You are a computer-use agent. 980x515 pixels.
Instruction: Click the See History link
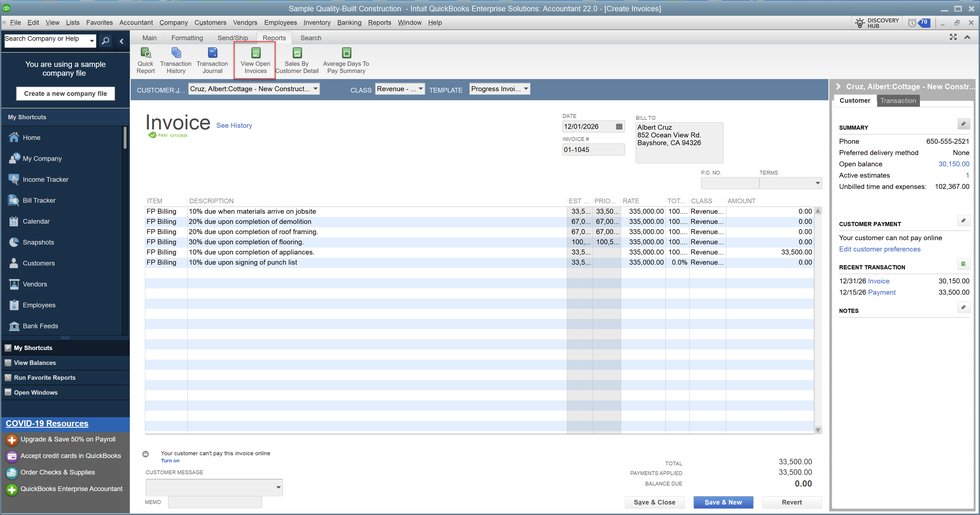[234, 126]
